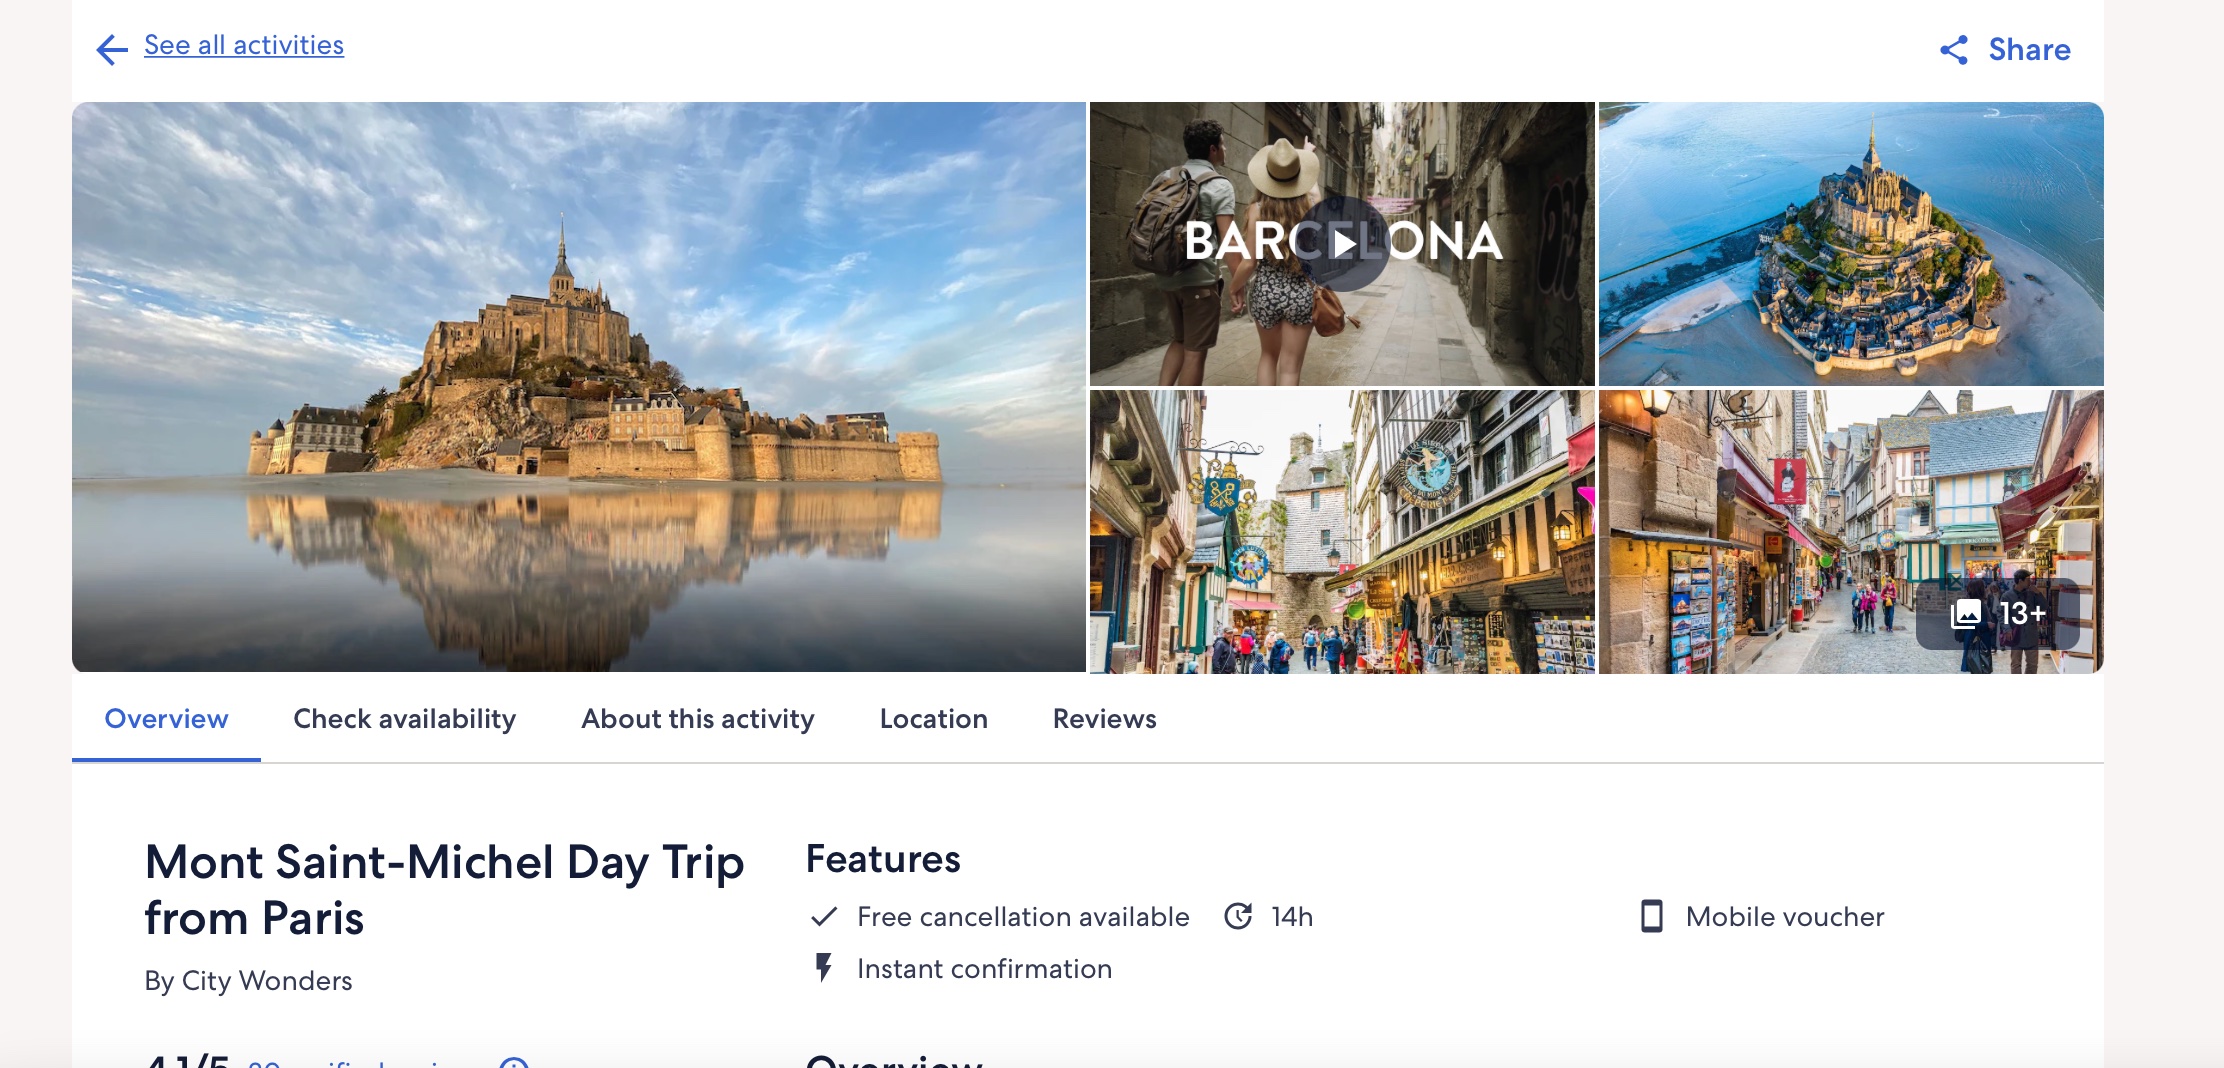
Task: Switch to the Overview tab
Action: point(166,719)
